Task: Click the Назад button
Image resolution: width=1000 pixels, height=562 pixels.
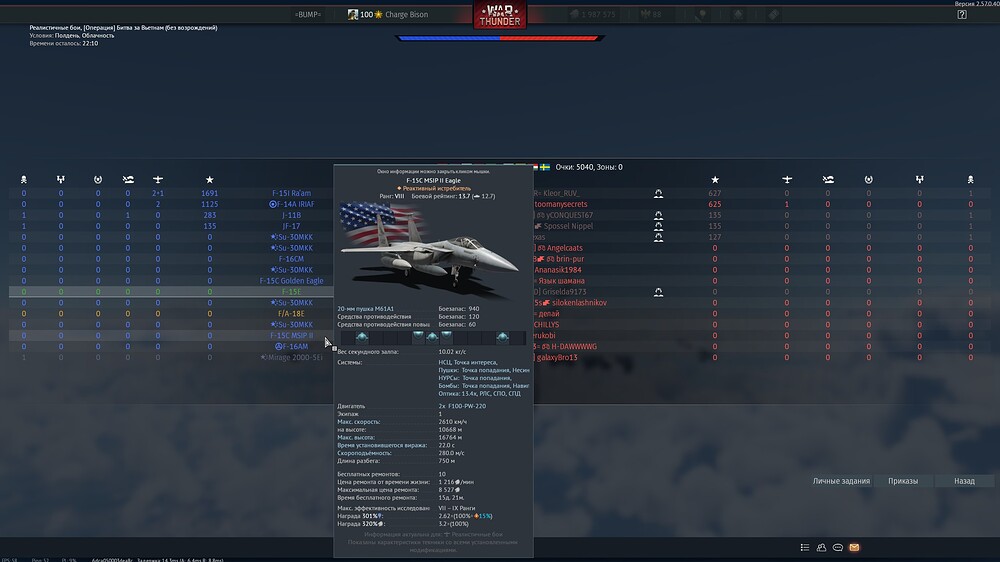Action: [964, 481]
